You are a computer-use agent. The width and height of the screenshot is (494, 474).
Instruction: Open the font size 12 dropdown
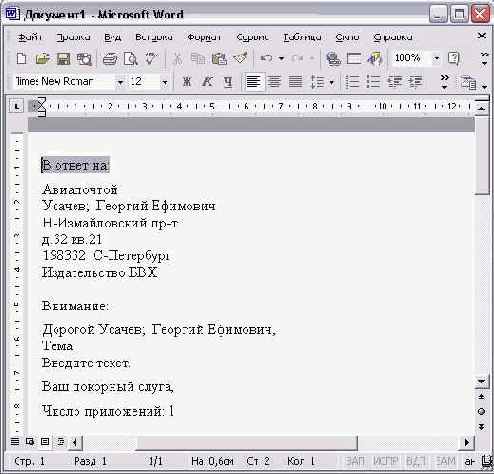pos(164,82)
